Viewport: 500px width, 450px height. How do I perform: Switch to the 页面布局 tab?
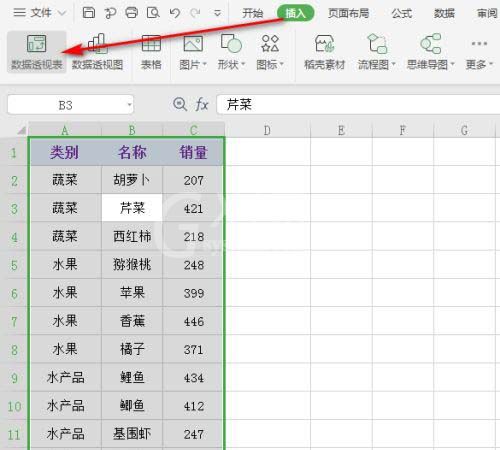[348, 13]
